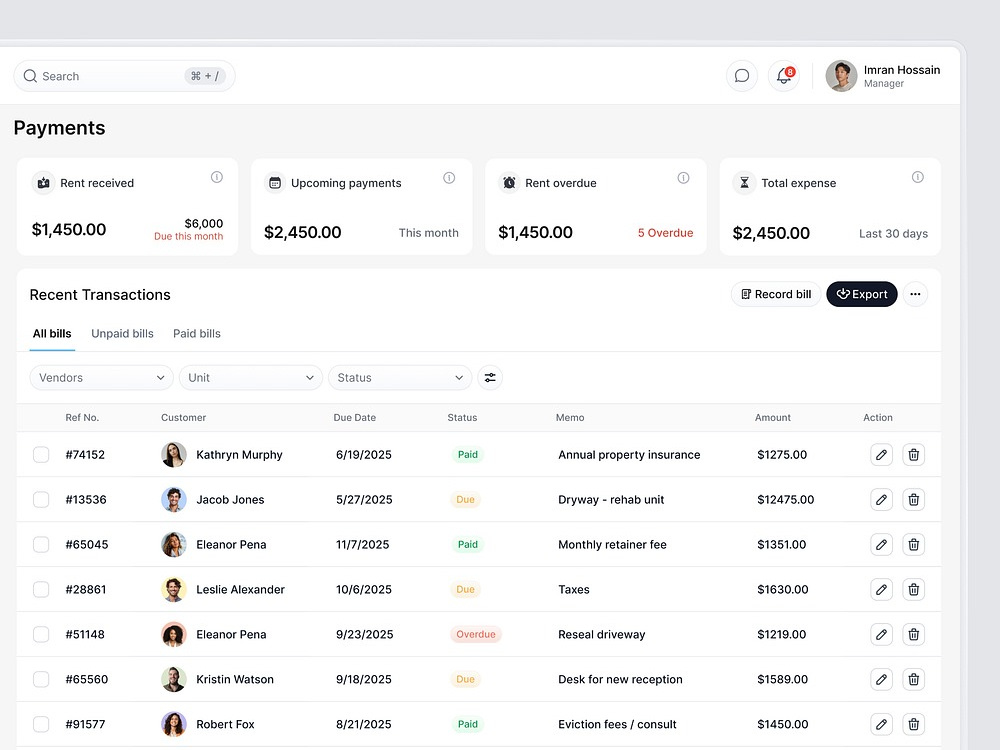The image size is (1000, 750).
Task: Select the checkbox for row #74152
Action: point(41,455)
